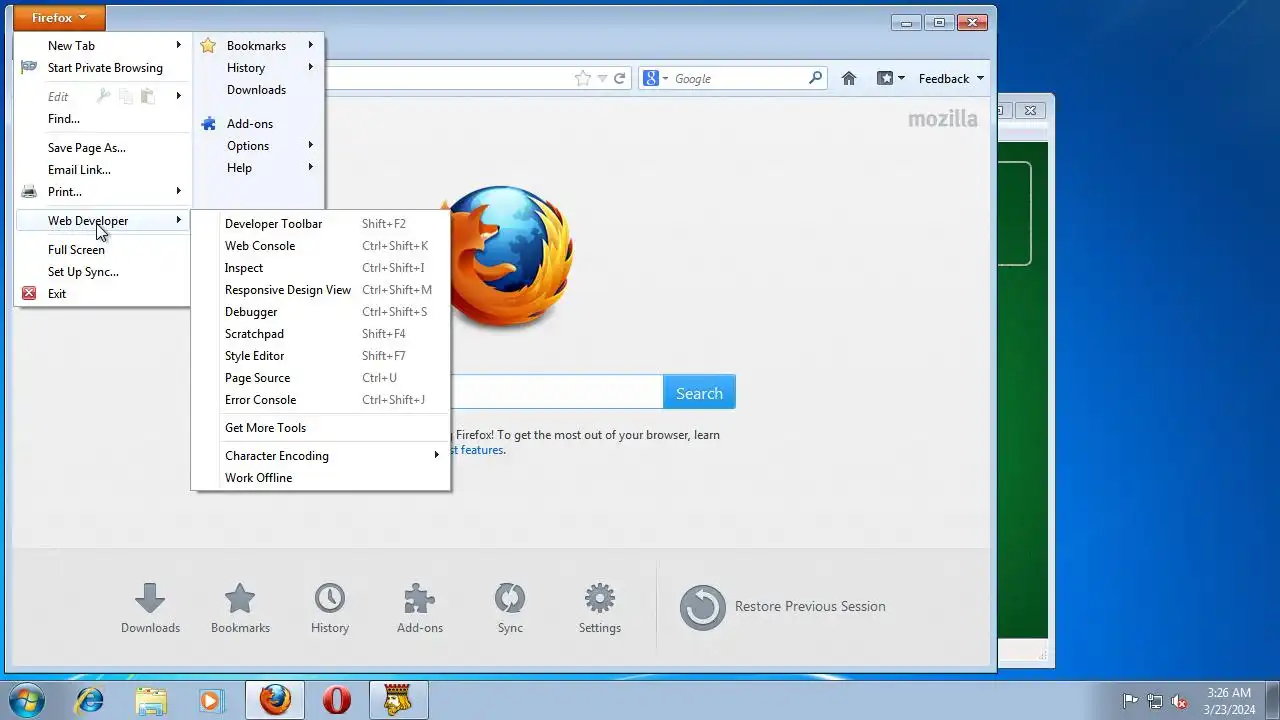
Task: Click the Action Center flag tray icon
Action: pyautogui.click(x=1130, y=701)
